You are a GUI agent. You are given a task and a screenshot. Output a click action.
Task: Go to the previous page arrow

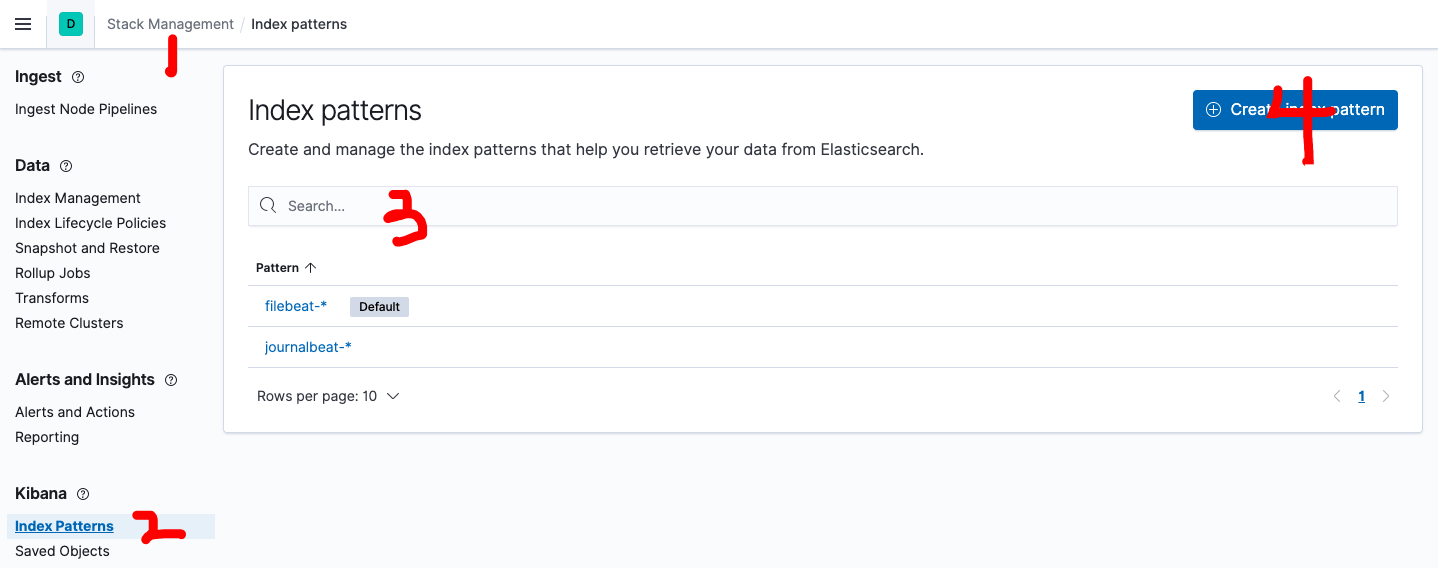(1337, 396)
